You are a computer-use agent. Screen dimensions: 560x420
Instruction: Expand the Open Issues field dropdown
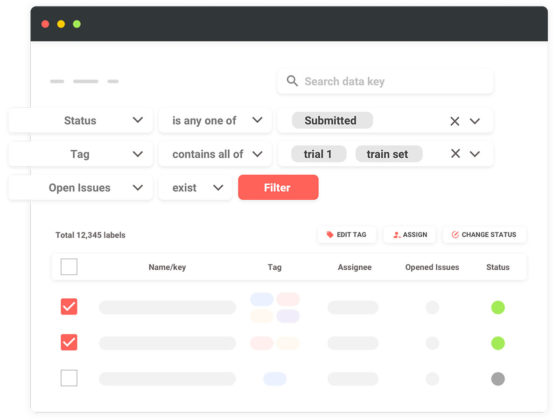81,188
